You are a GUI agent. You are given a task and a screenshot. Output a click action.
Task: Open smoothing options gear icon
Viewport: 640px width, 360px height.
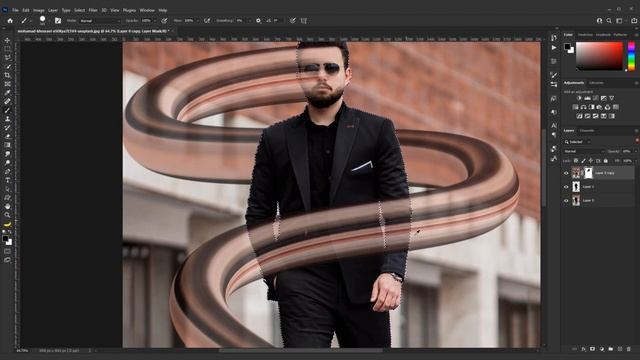click(x=258, y=20)
